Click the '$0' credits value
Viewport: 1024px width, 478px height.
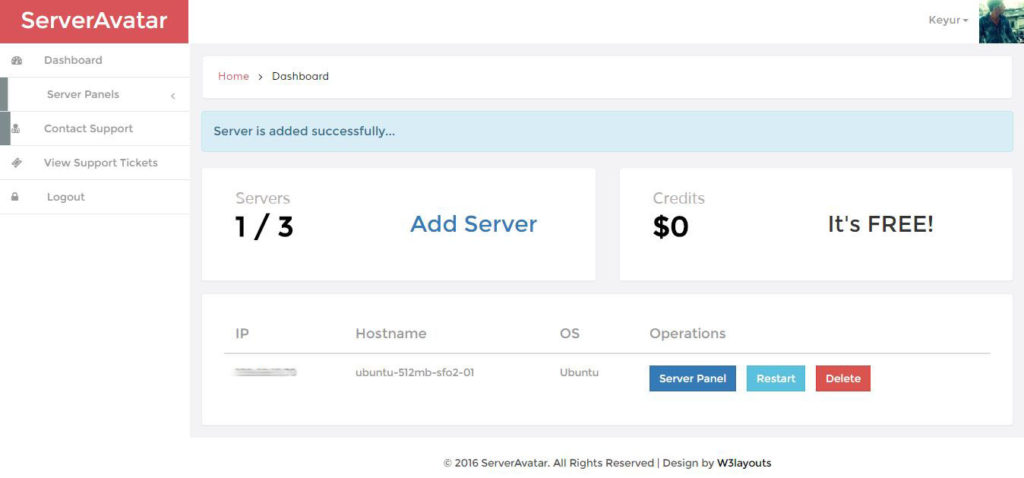coord(671,227)
